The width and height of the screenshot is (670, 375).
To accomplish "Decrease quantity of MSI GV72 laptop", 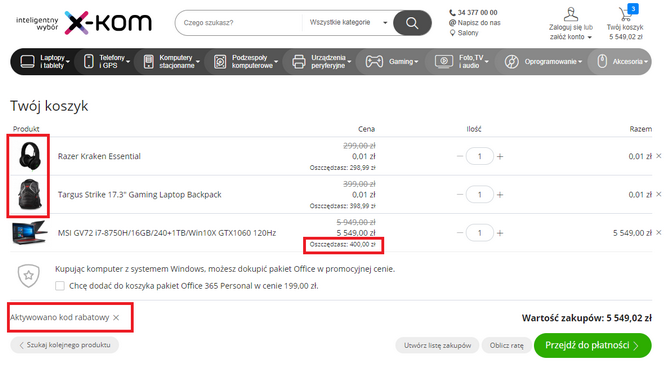I will pos(460,233).
